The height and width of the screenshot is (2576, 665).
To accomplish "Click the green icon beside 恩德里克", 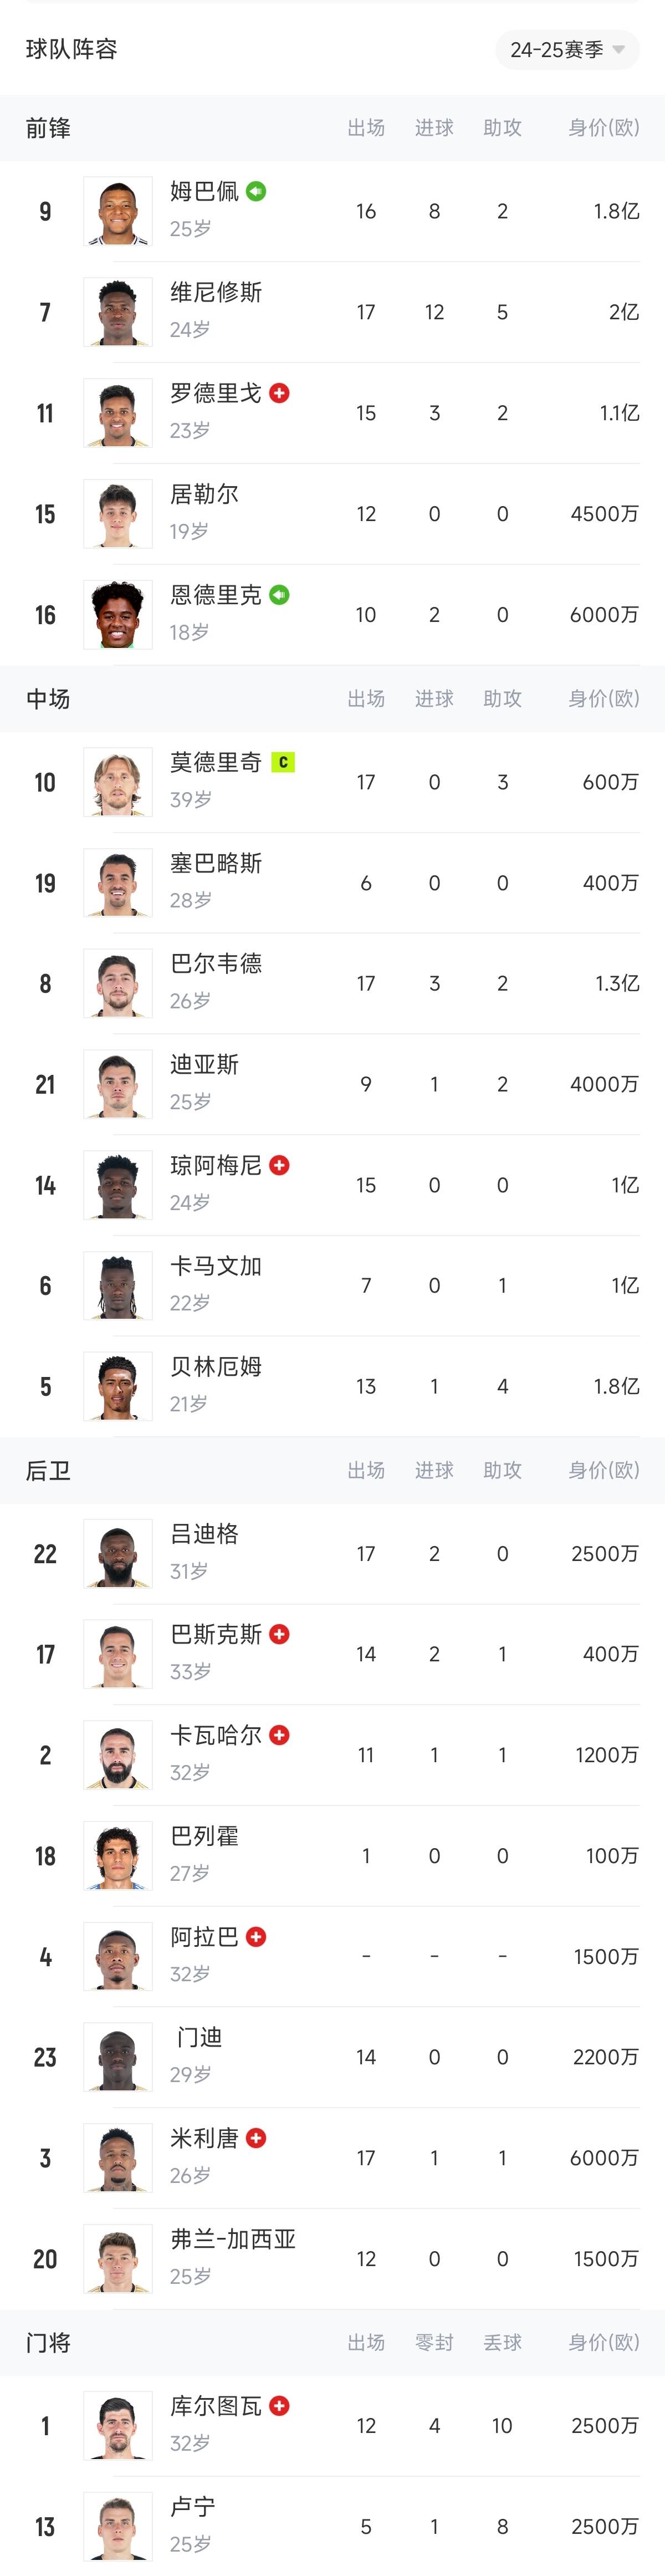I will [280, 595].
